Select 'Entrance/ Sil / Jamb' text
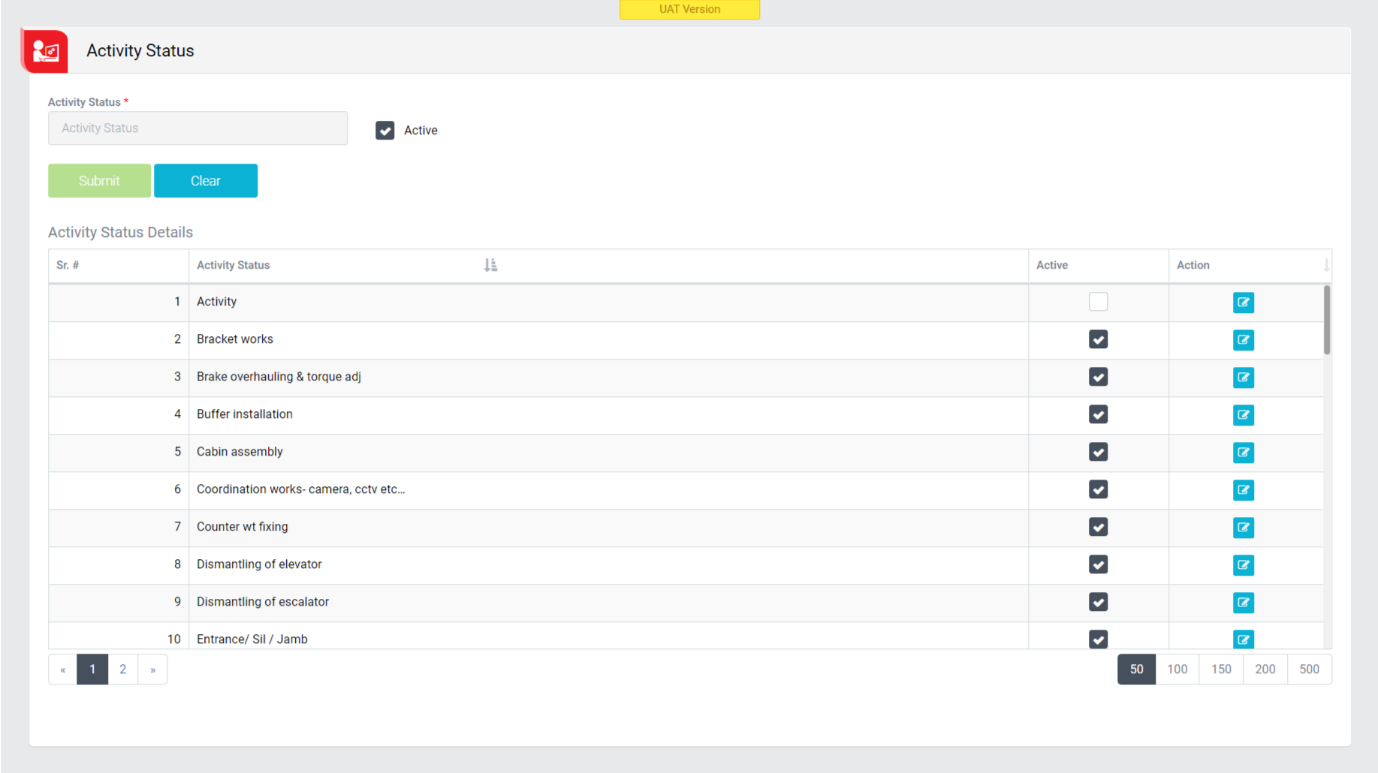1378x773 pixels. 252,639
